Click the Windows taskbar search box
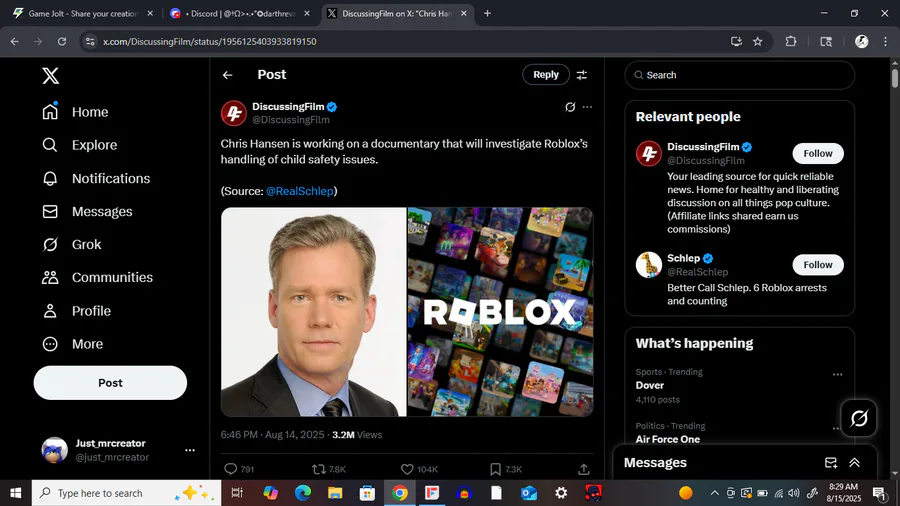The height and width of the screenshot is (506, 900). tap(126, 493)
